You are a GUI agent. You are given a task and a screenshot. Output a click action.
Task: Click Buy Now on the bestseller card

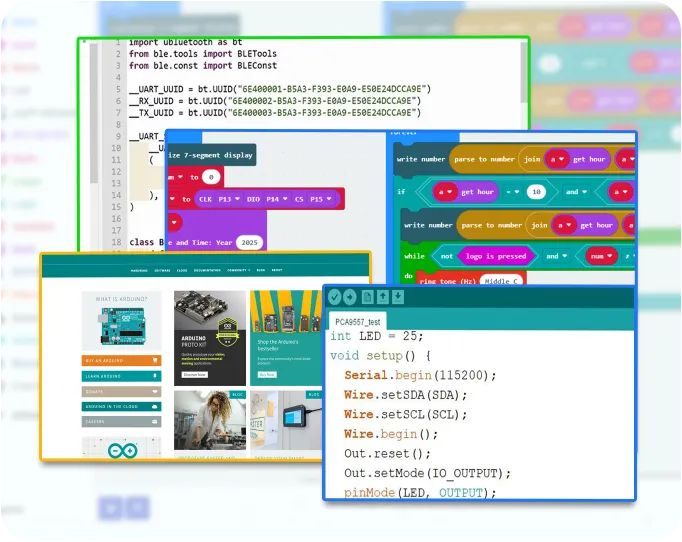point(267,375)
